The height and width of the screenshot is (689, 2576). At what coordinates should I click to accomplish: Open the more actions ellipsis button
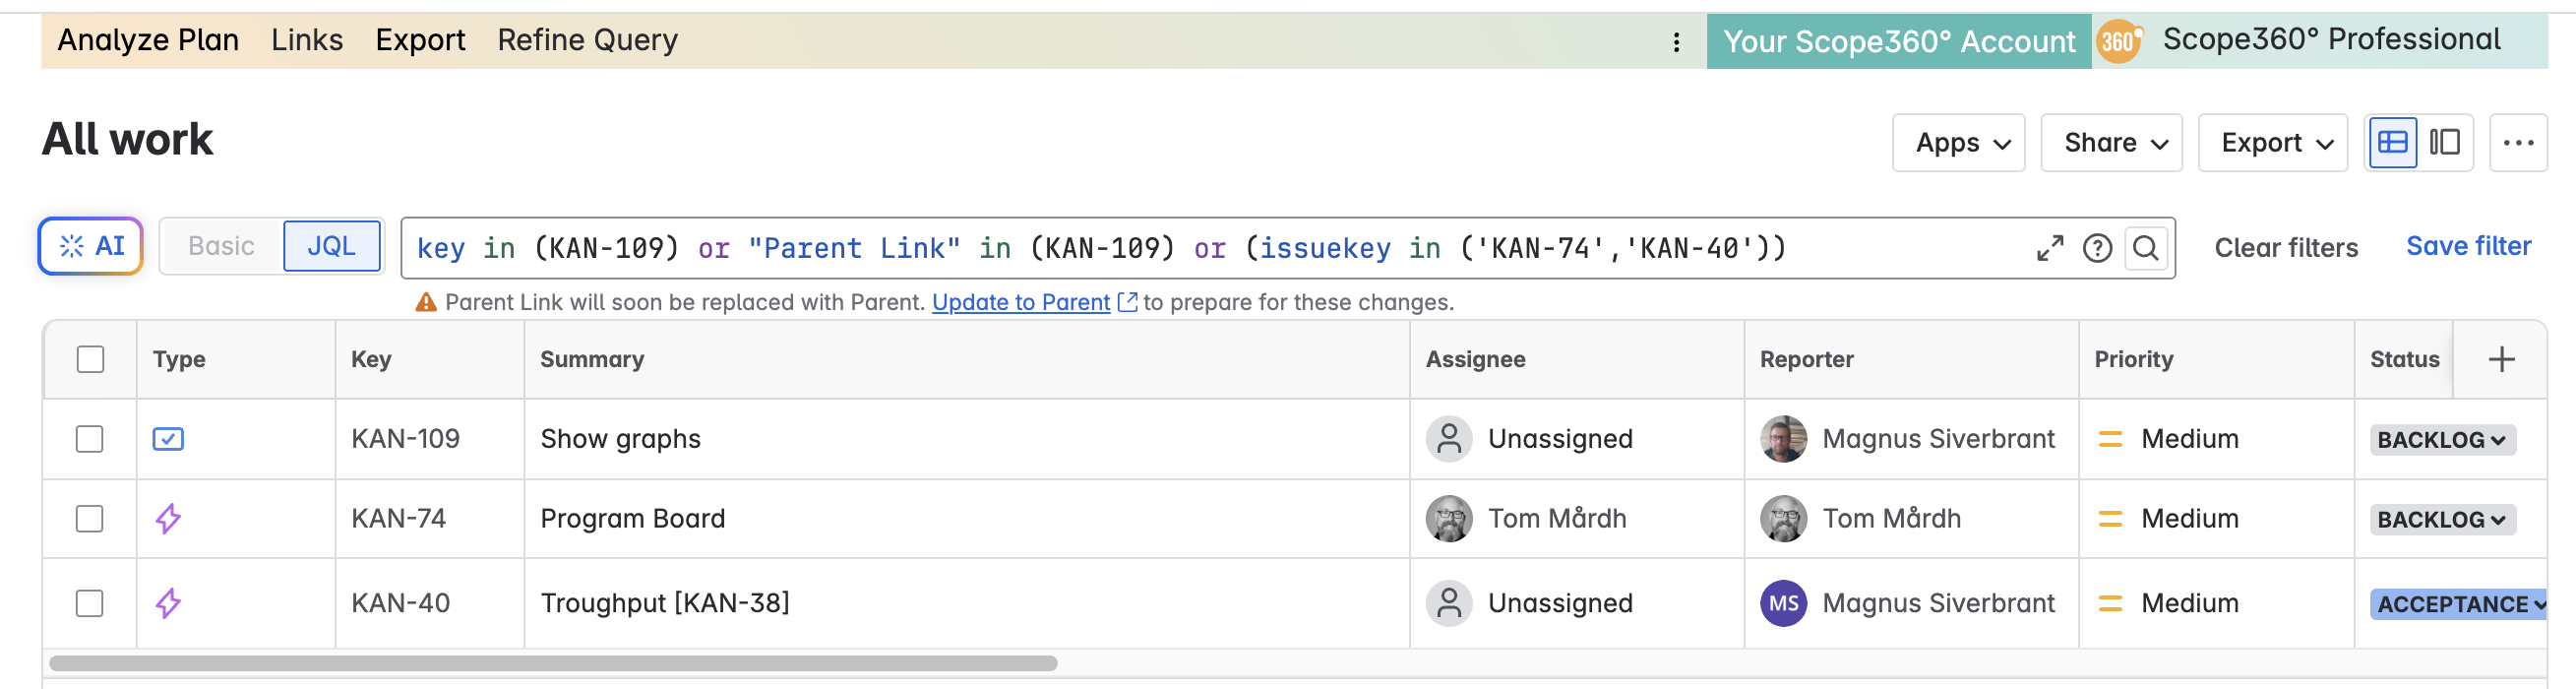click(x=2517, y=143)
